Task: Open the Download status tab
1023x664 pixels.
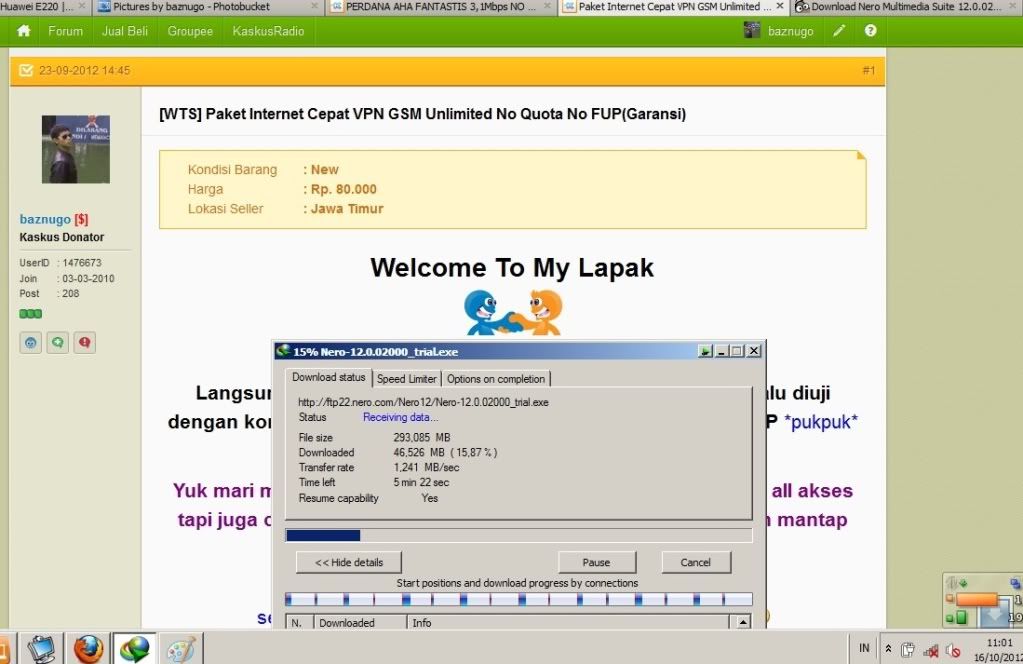Action: [x=329, y=378]
